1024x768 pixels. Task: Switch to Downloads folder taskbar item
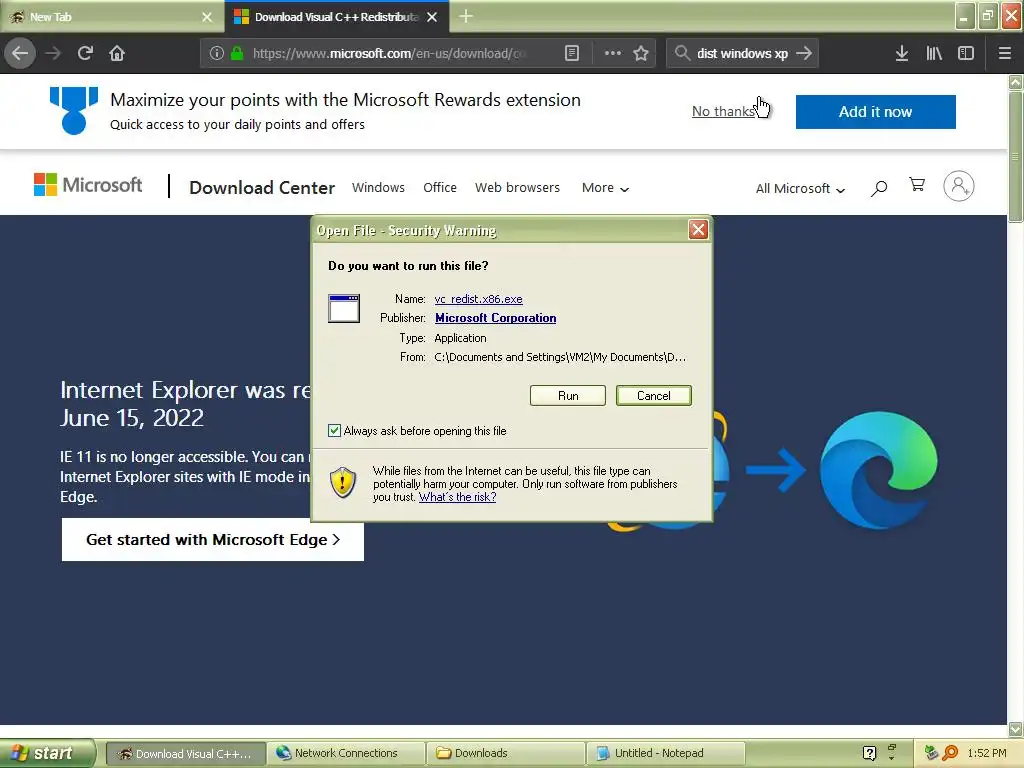tap(505, 753)
